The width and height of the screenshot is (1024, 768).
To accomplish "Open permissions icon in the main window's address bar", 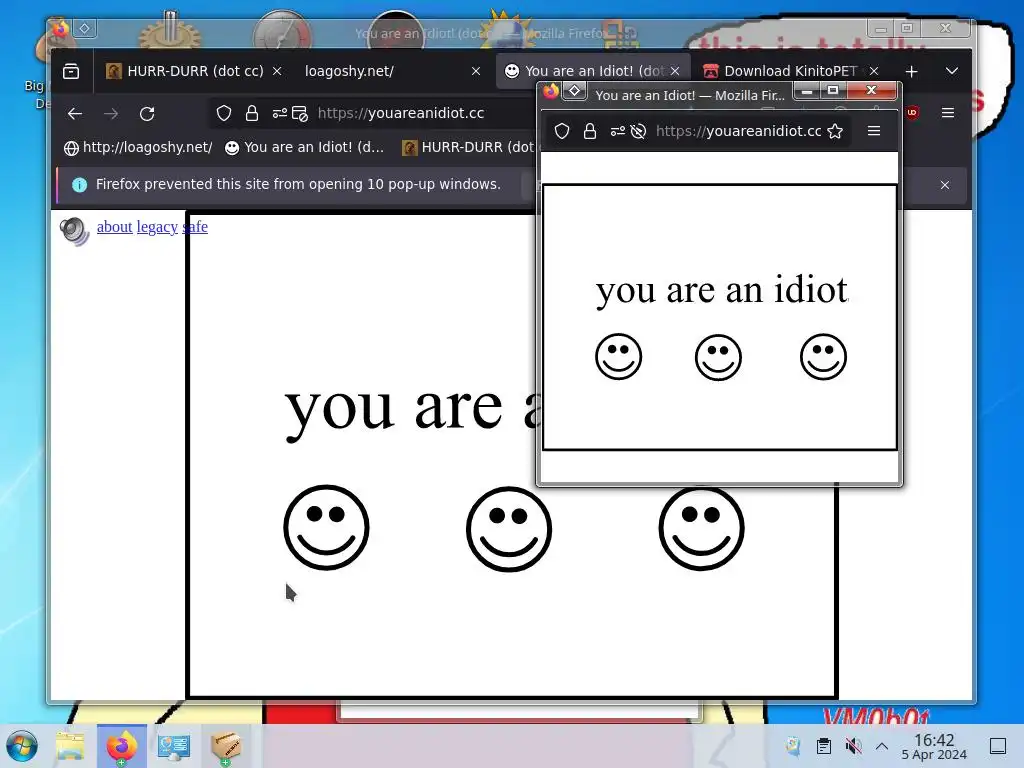I will click(x=280, y=114).
